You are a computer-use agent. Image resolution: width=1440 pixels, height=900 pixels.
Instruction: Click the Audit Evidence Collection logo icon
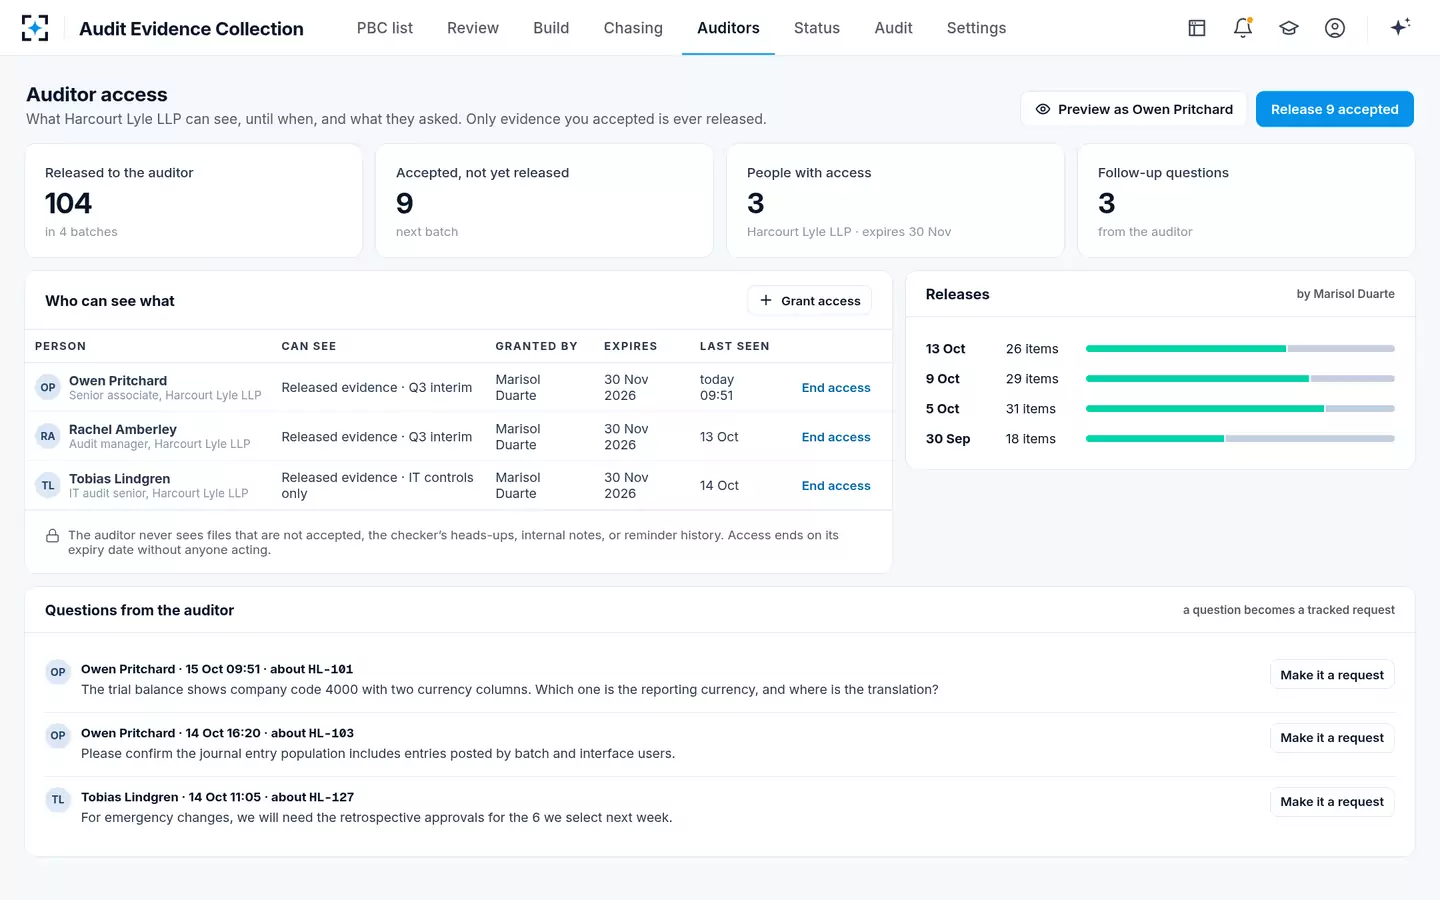pos(35,28)
